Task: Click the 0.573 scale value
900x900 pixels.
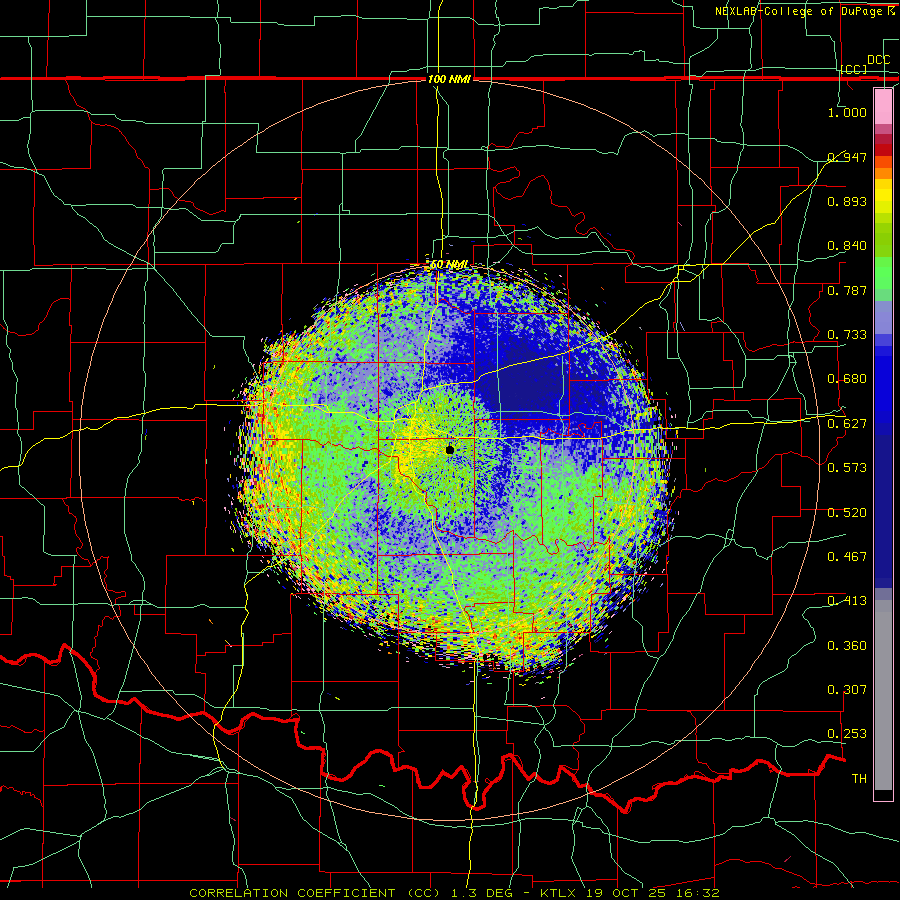Action: point(847,468)
